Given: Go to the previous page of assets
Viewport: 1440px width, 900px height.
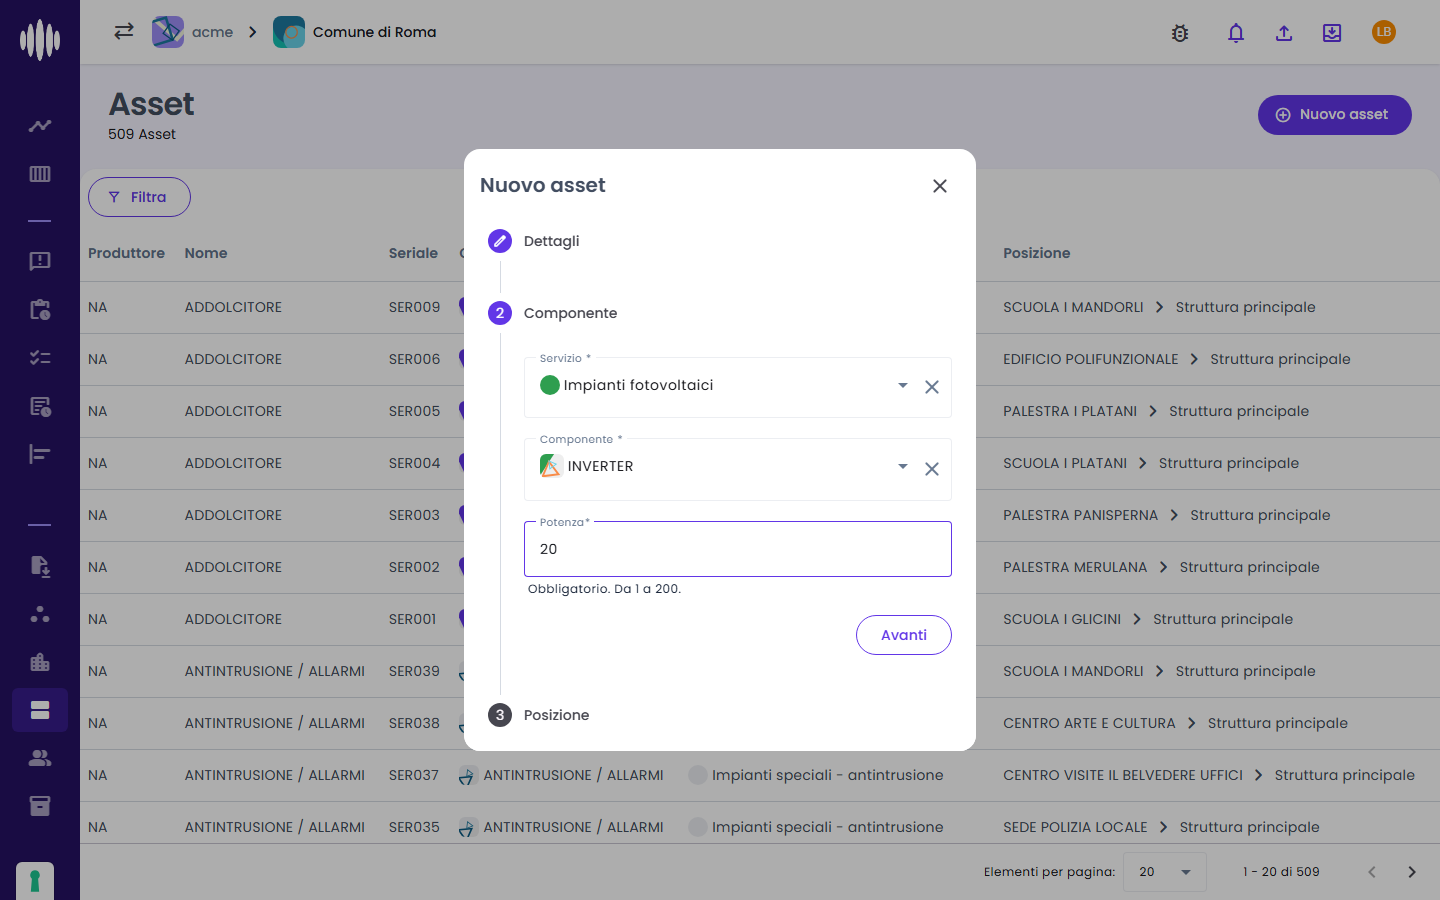Looking at the screenshot, I should click(1372, 872).
